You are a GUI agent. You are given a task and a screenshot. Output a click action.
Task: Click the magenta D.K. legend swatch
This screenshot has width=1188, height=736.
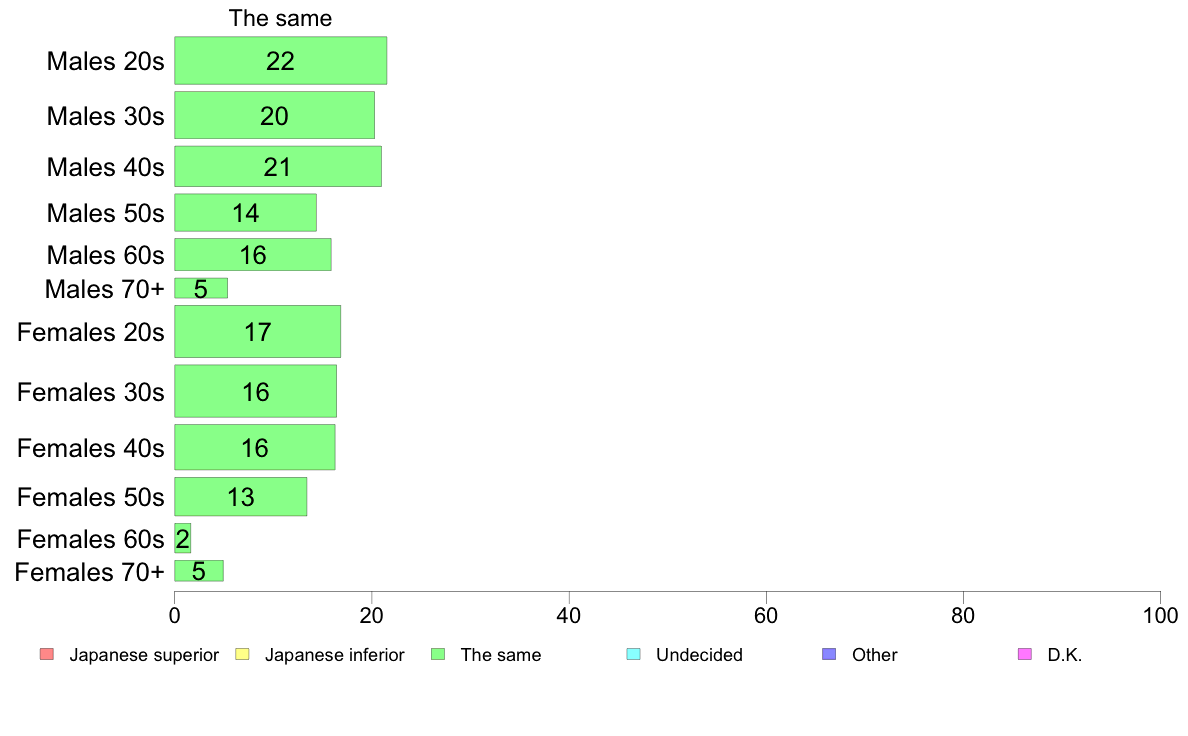coord(1025,654)
